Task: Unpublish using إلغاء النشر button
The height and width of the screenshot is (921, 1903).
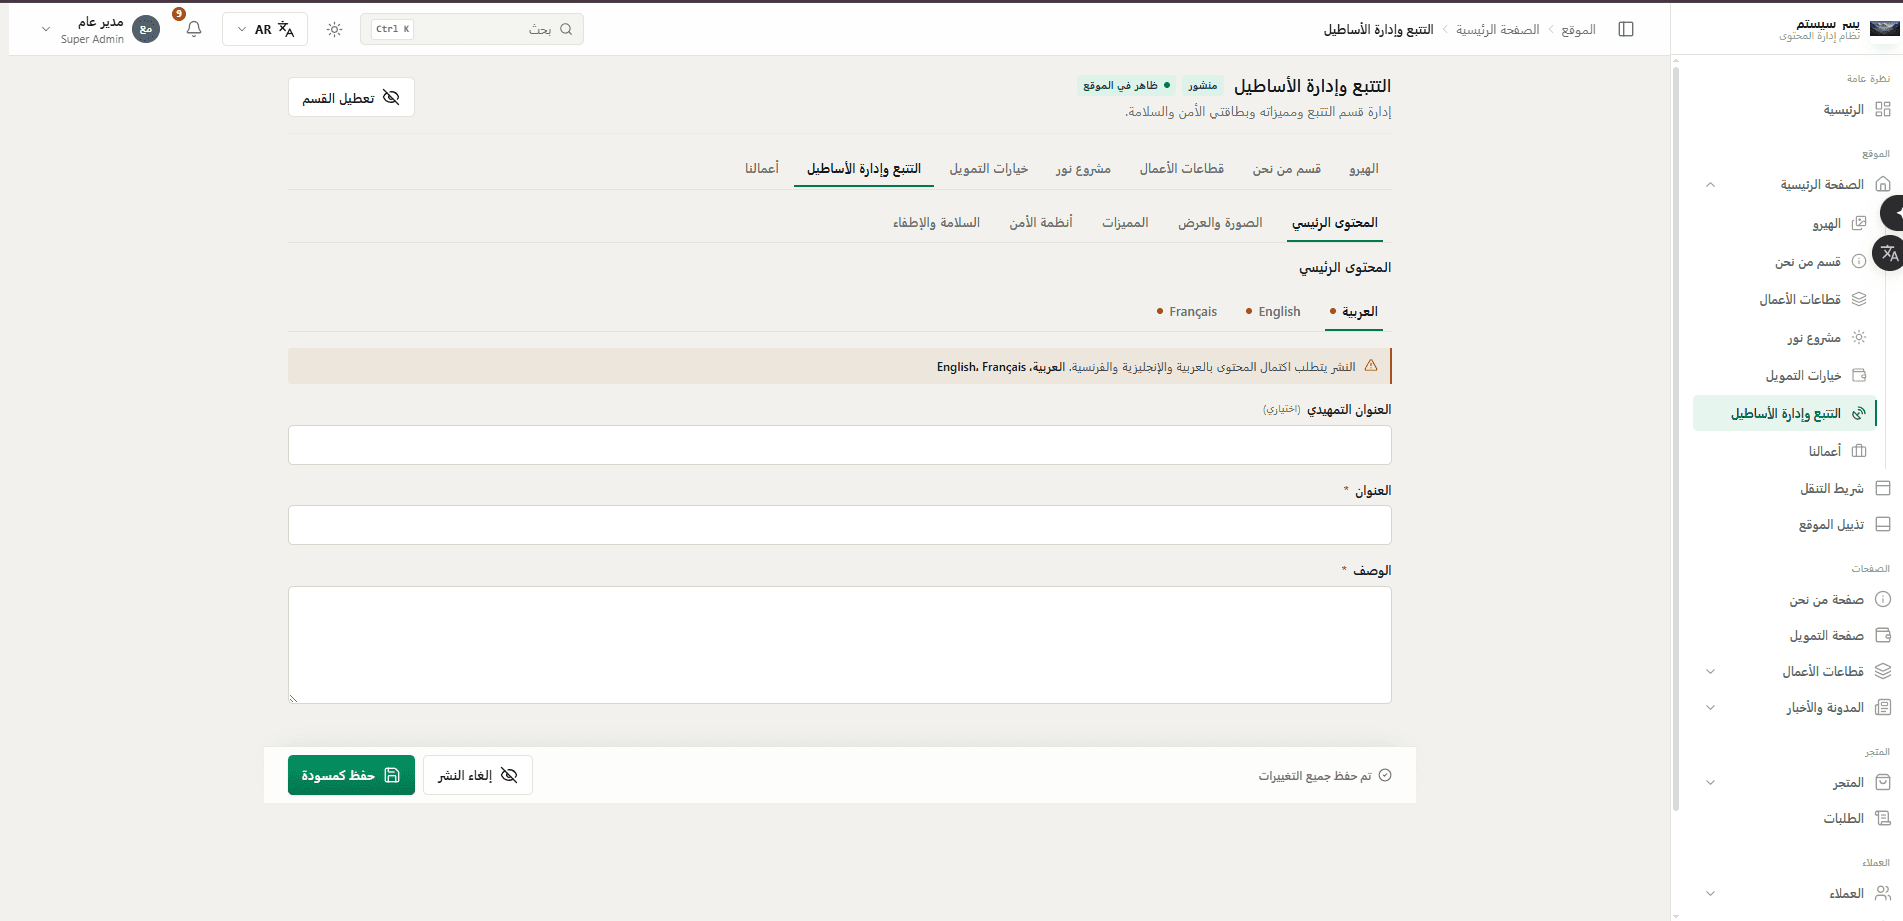Action: (478, 775)
